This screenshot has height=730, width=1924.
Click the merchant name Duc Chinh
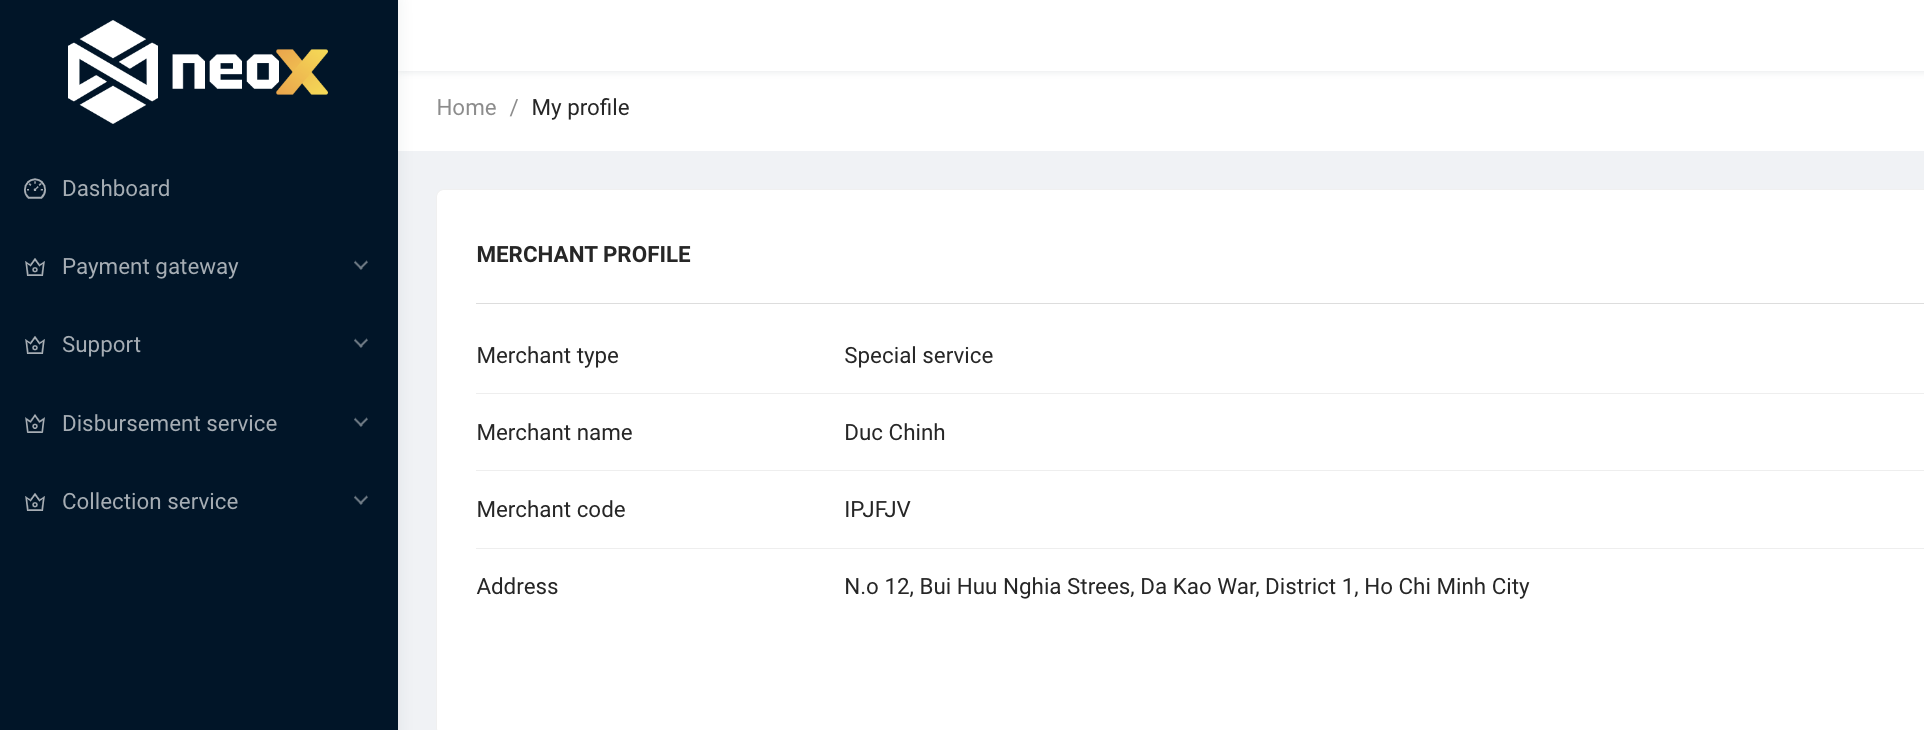[894, 433]
